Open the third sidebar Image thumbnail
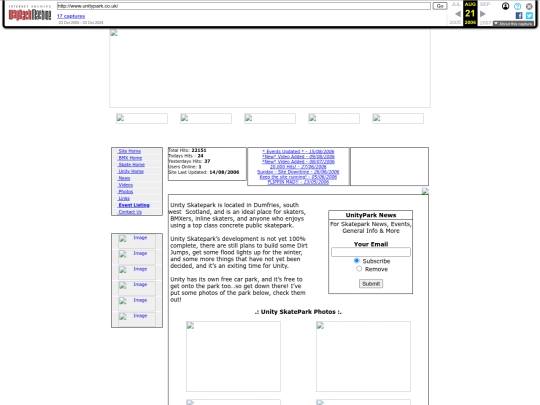The height and width of the screenshot is (405, 540). click(137, 273)
